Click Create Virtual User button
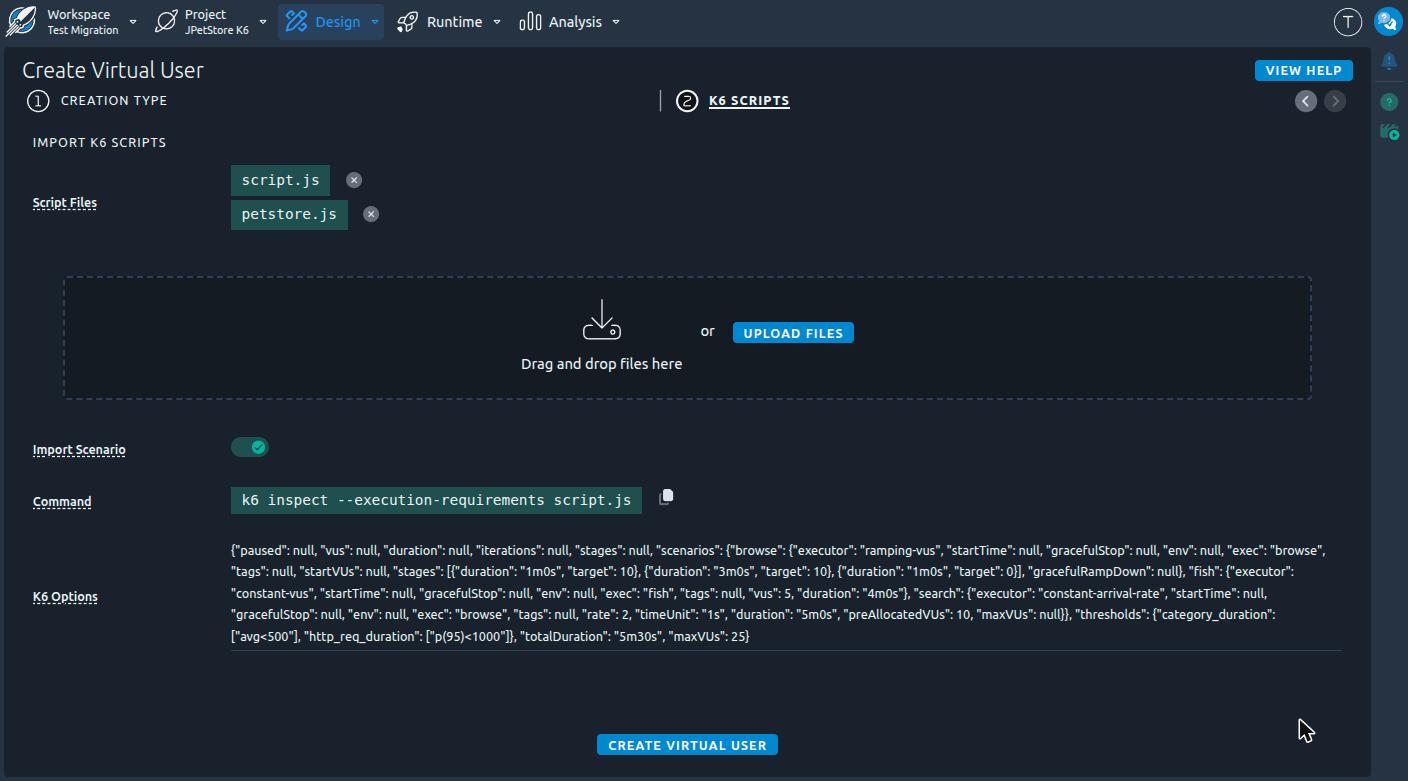This screenshot has width=1408, height=781. [x=687, y=745]
